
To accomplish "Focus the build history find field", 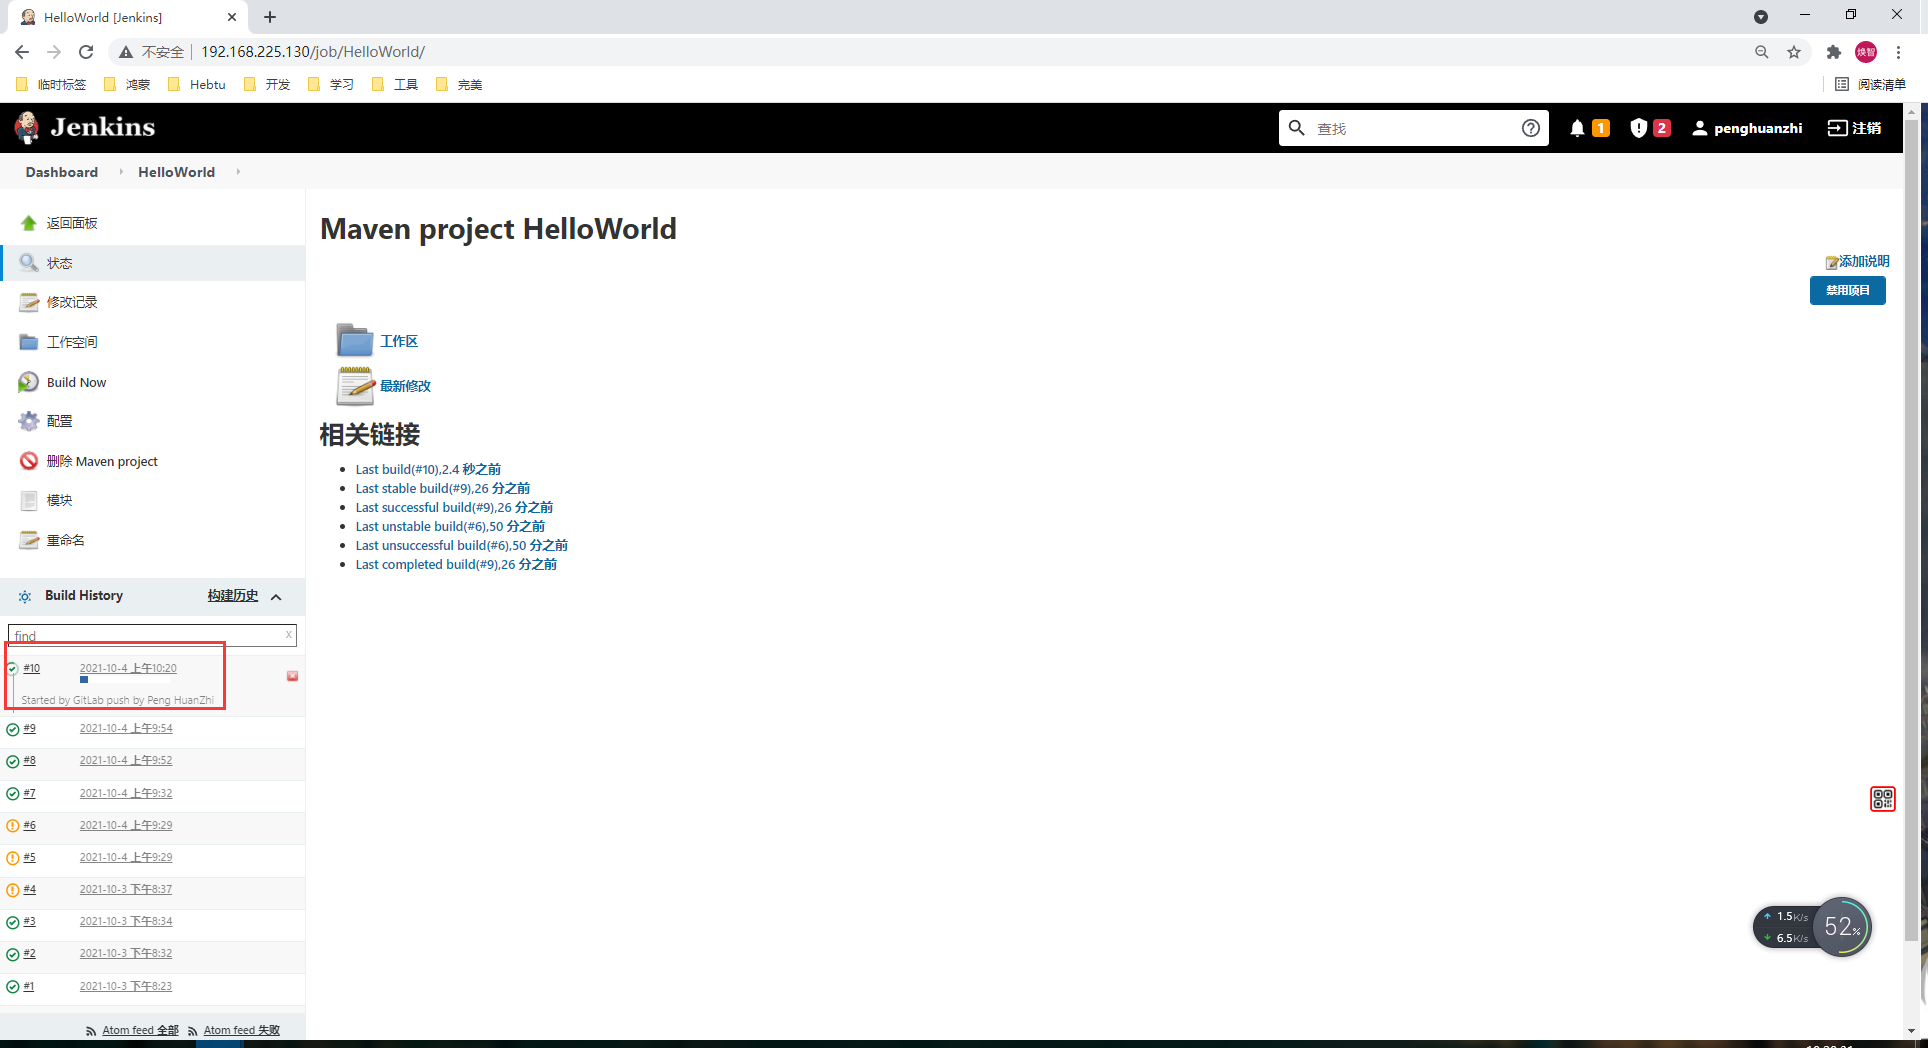I will (152, 635).
